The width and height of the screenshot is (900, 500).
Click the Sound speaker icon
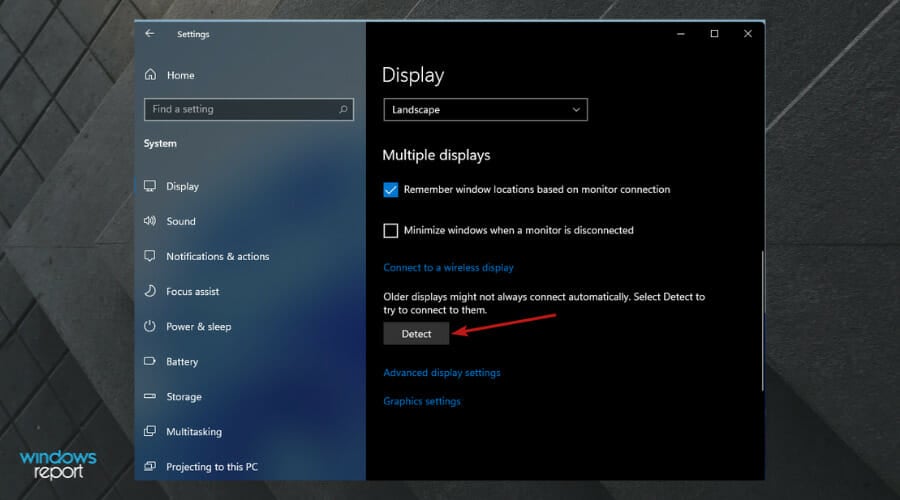[150, 220]
